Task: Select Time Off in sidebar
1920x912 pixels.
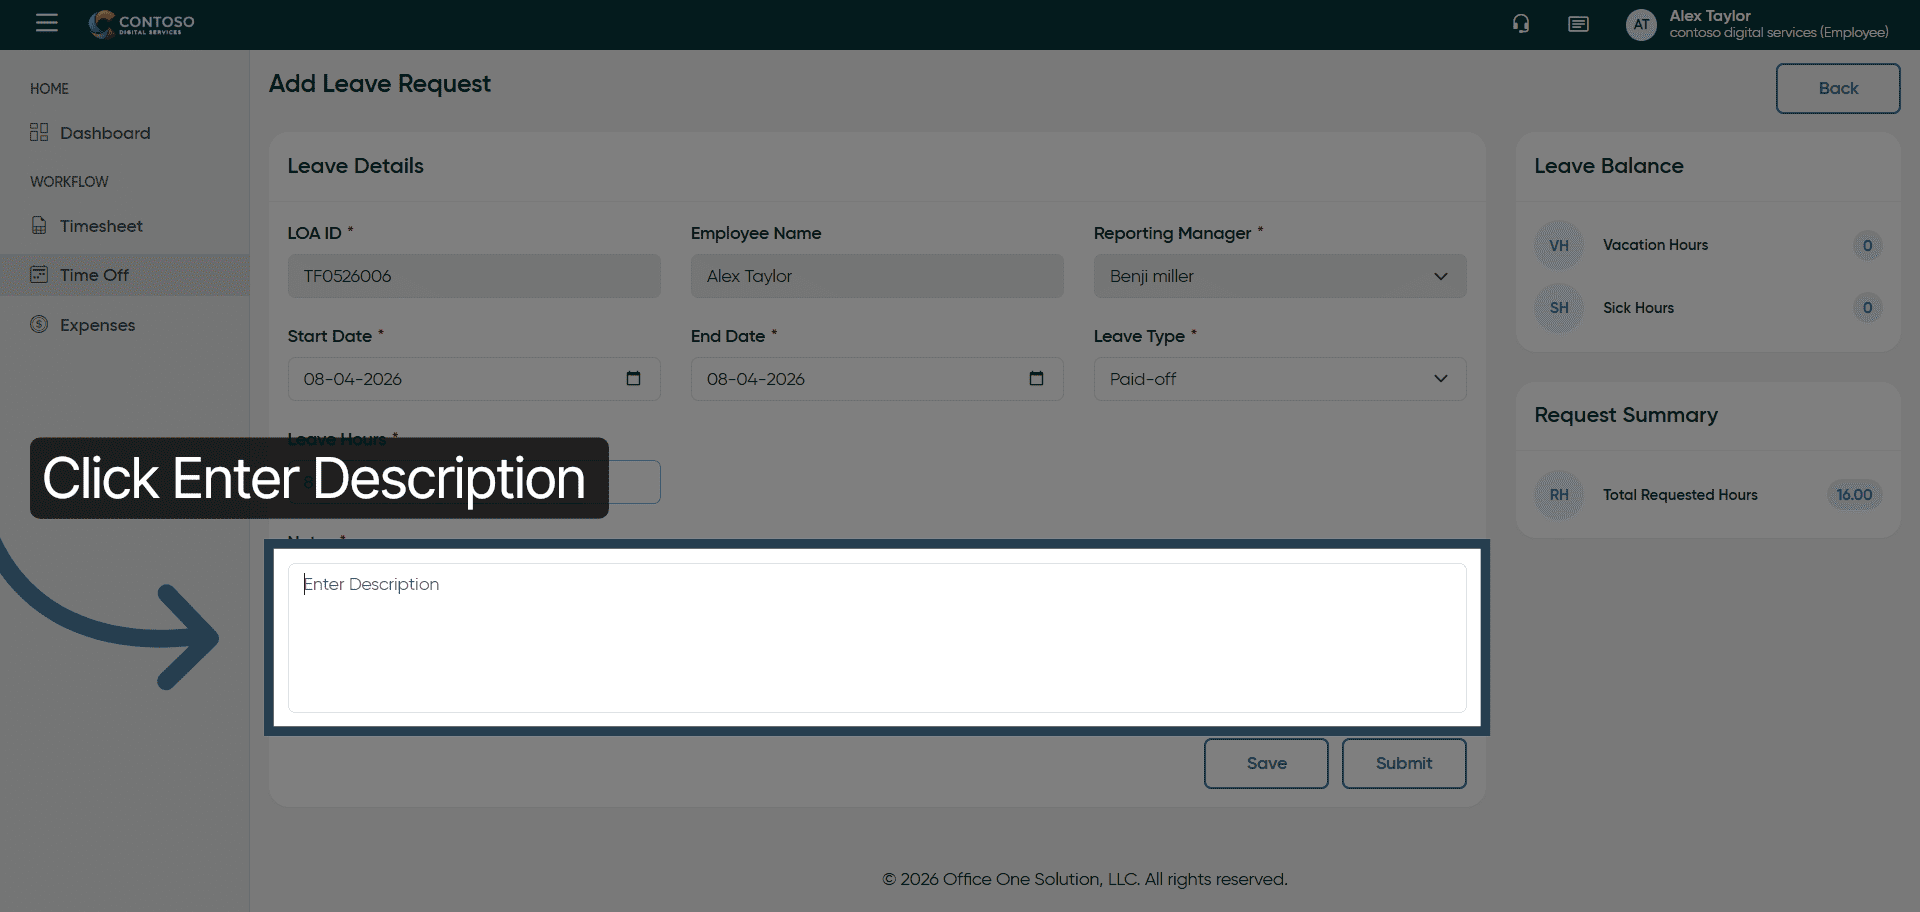Action: tap(94, 275)
